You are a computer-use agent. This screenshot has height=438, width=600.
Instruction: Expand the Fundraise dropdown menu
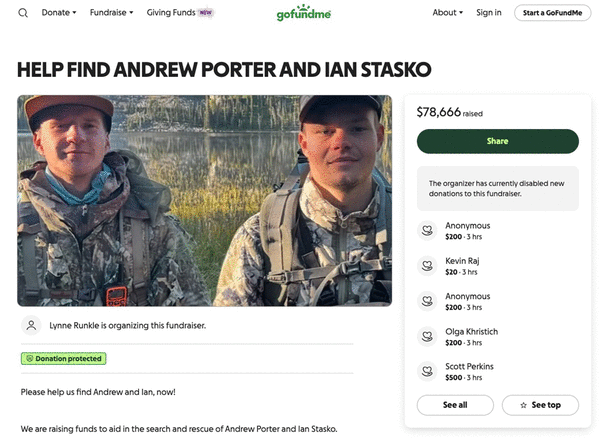tap(111, 13)
